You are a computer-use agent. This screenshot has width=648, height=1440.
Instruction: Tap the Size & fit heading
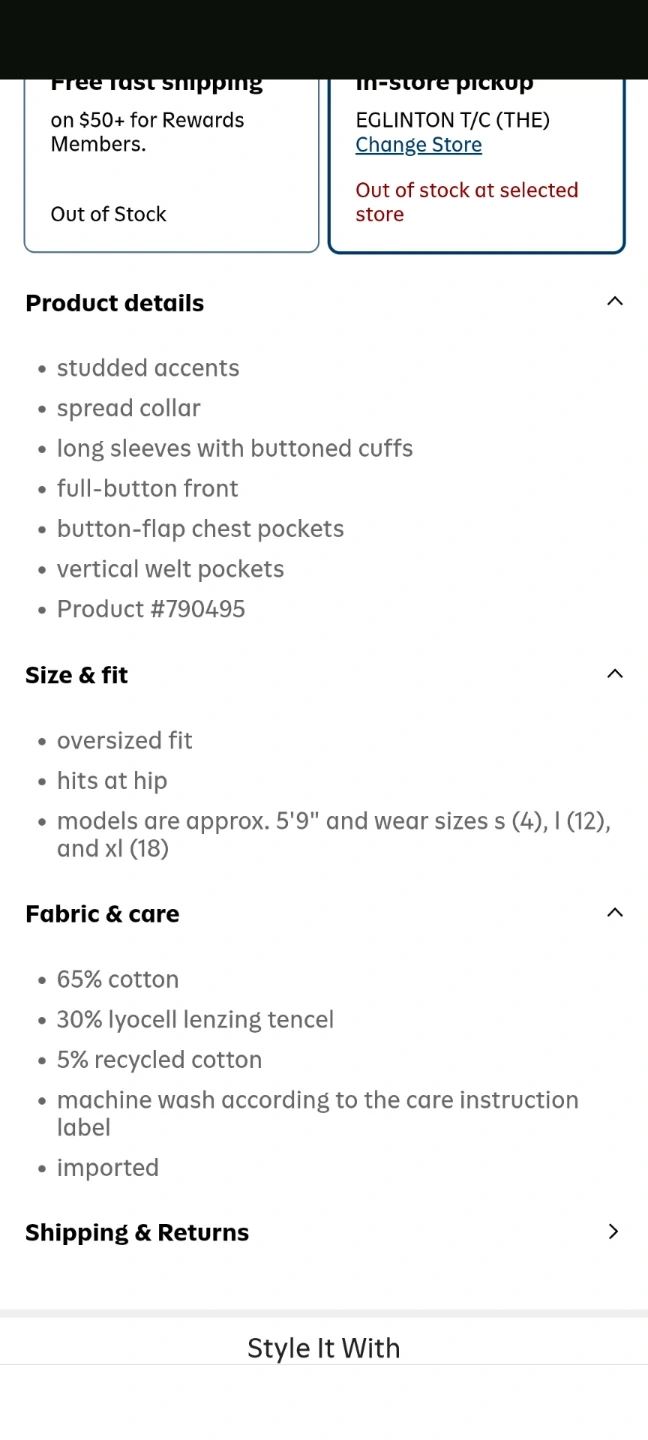tap(77, 675)
